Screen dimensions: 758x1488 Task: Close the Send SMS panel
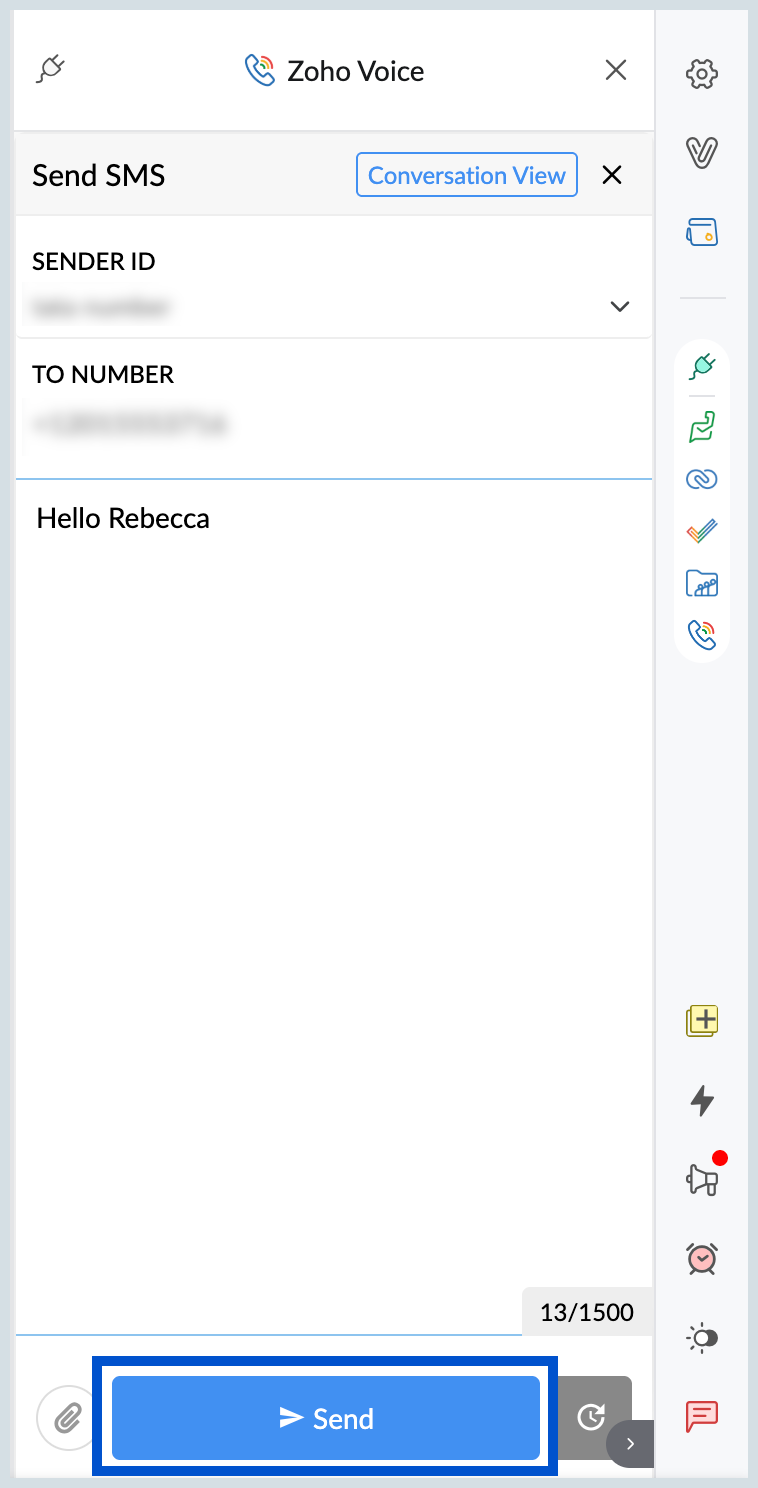point(612,176)
